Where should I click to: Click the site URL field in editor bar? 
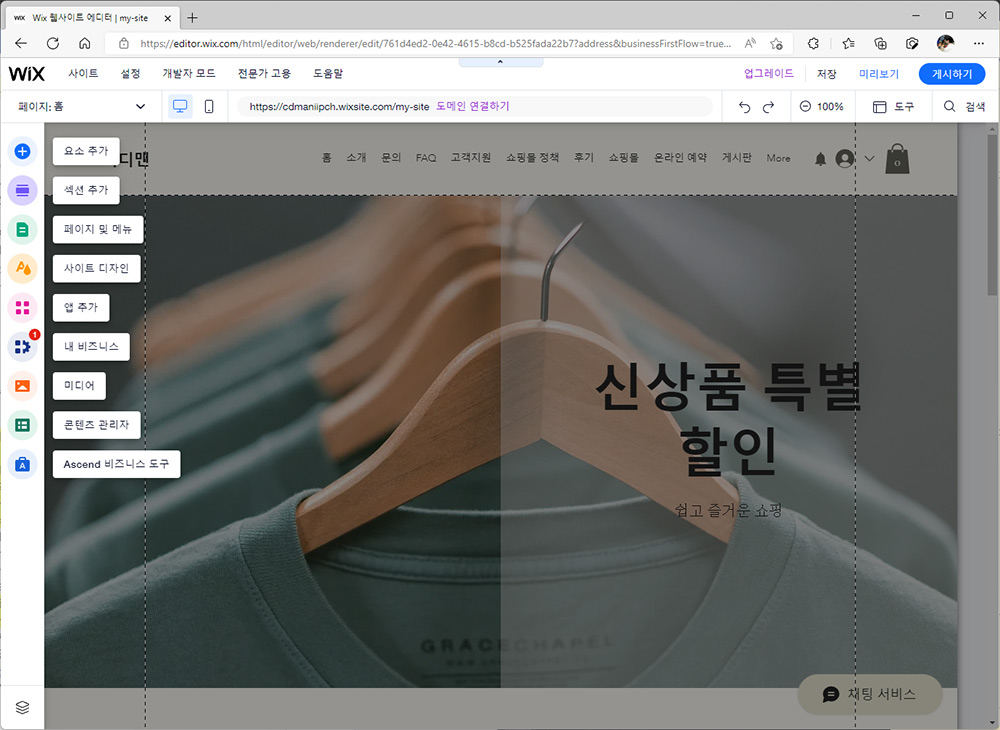pos(474,106)
